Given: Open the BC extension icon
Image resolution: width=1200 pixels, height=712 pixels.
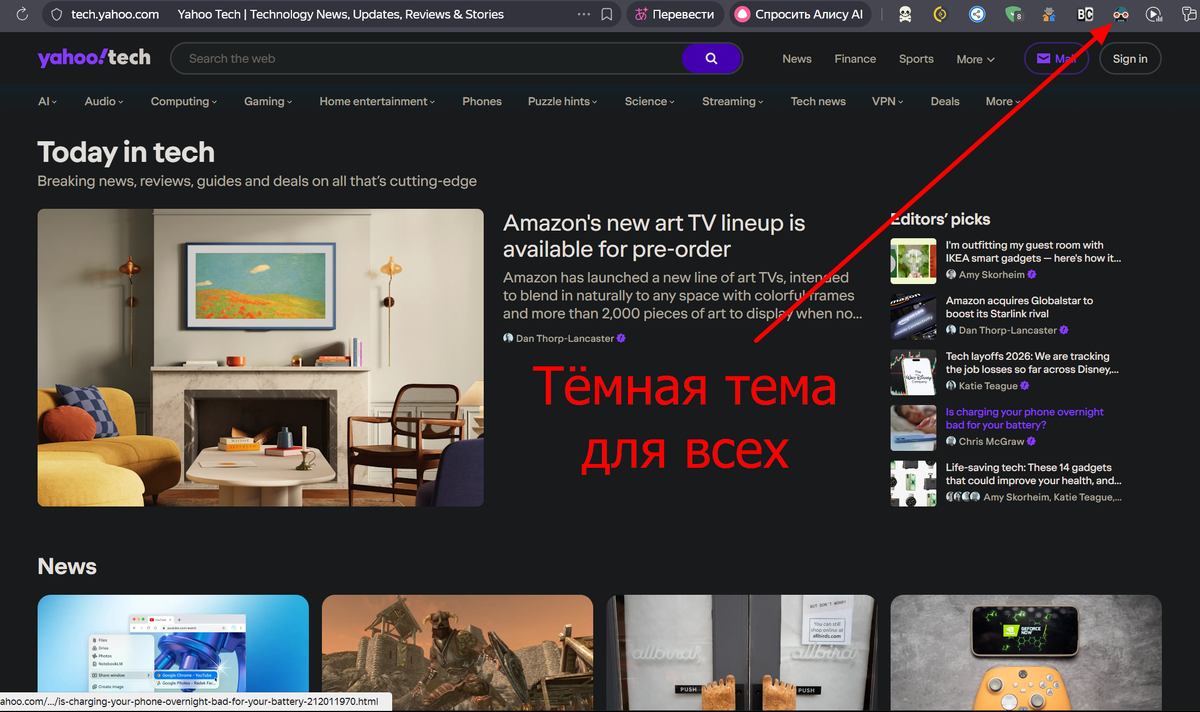Looking at the screenshot, I should [x=1085, y=15].
